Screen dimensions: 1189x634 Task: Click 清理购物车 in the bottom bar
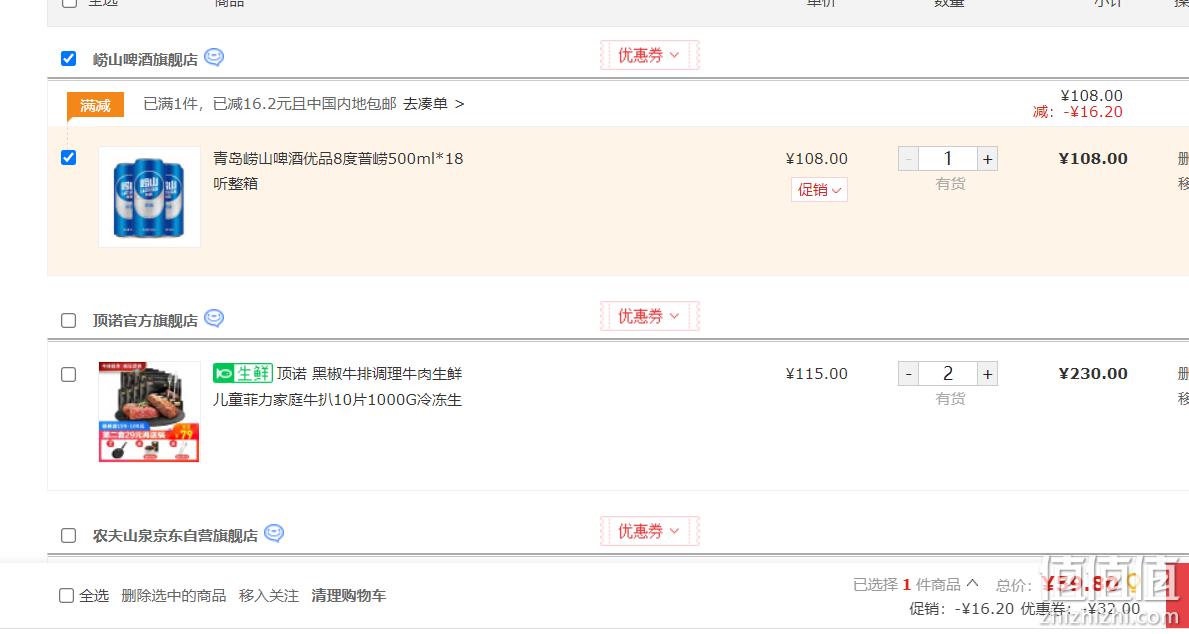pos(349,596)
